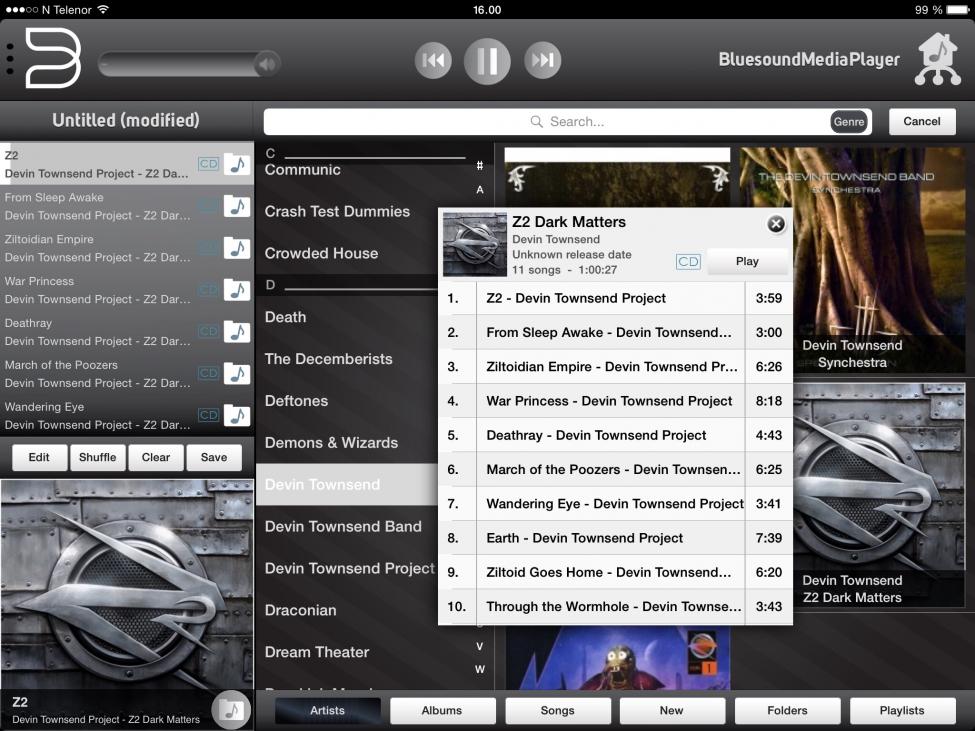Edit the current playlist
The width and height of the screenshot is (975, 731).
tap(39, 457)
